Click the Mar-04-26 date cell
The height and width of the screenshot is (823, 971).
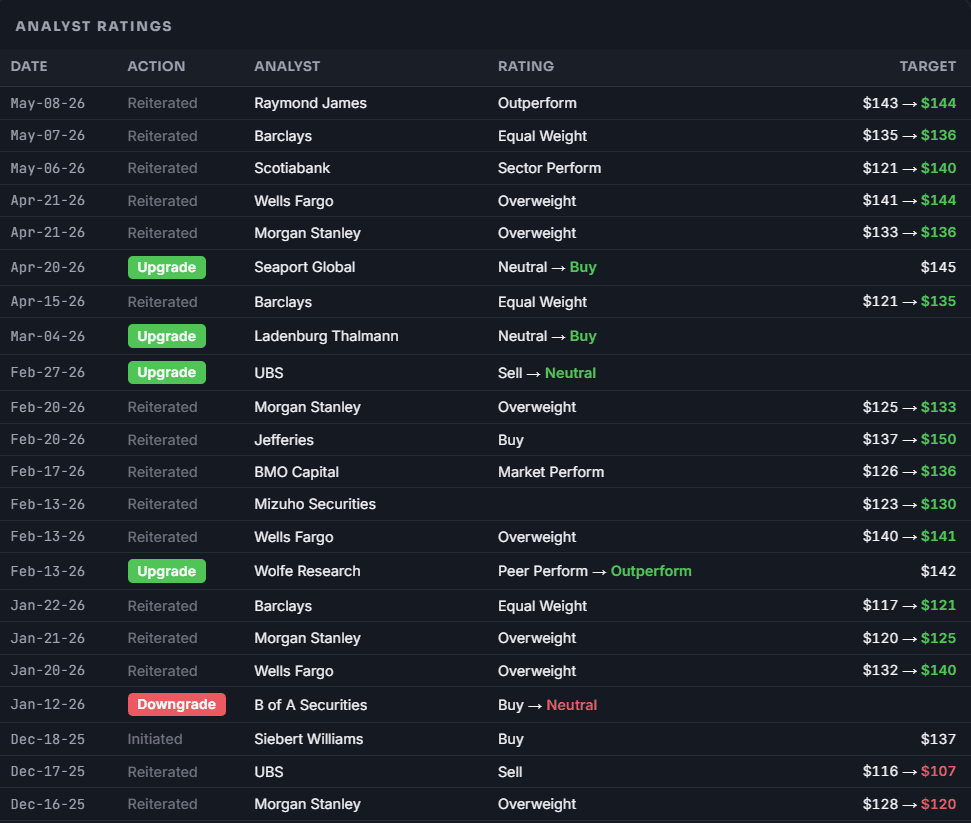click(48, 336)
